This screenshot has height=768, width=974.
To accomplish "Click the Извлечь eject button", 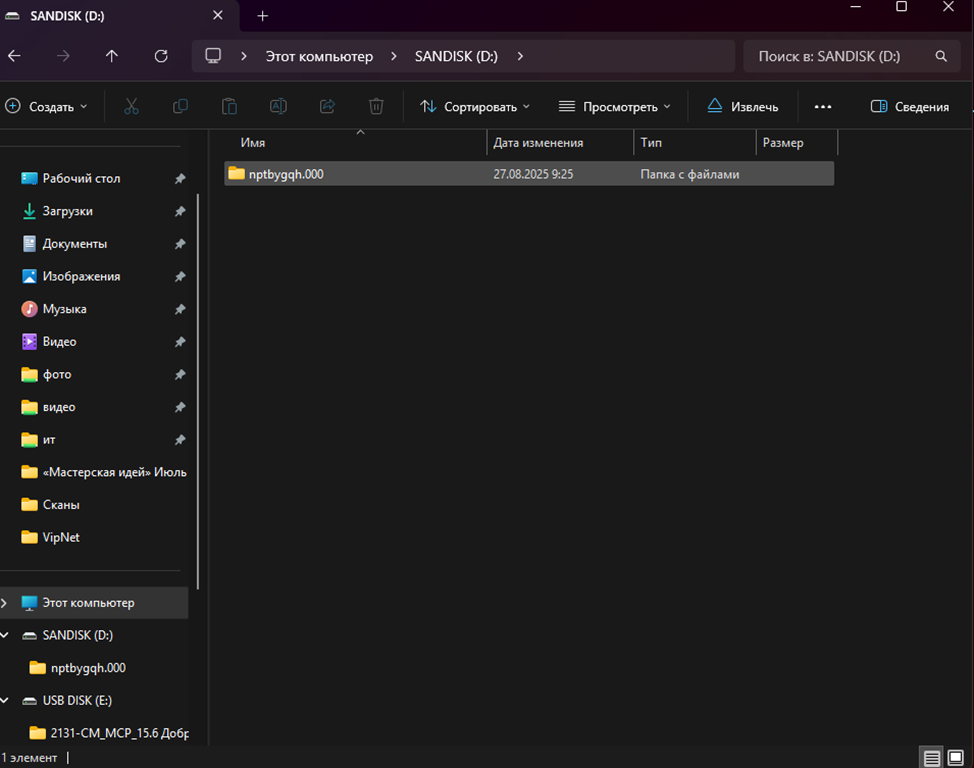I will (742, 106).
